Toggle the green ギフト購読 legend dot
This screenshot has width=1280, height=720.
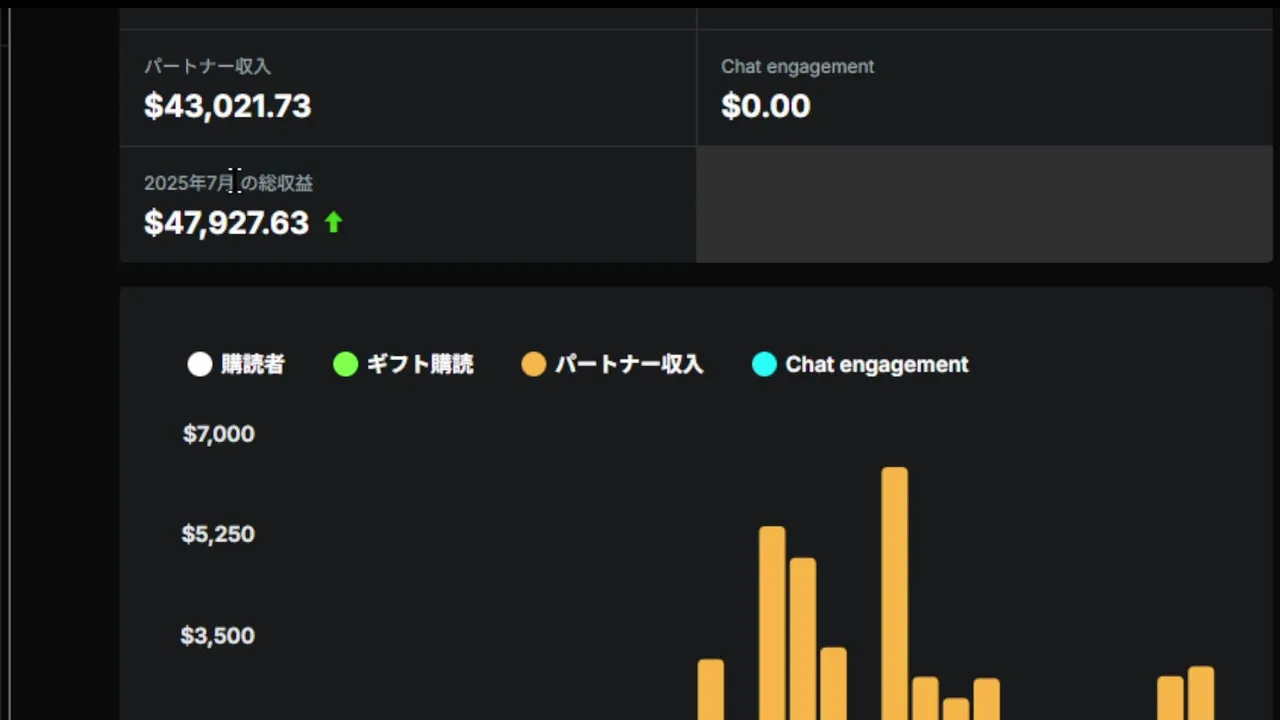tap(345, 365)
